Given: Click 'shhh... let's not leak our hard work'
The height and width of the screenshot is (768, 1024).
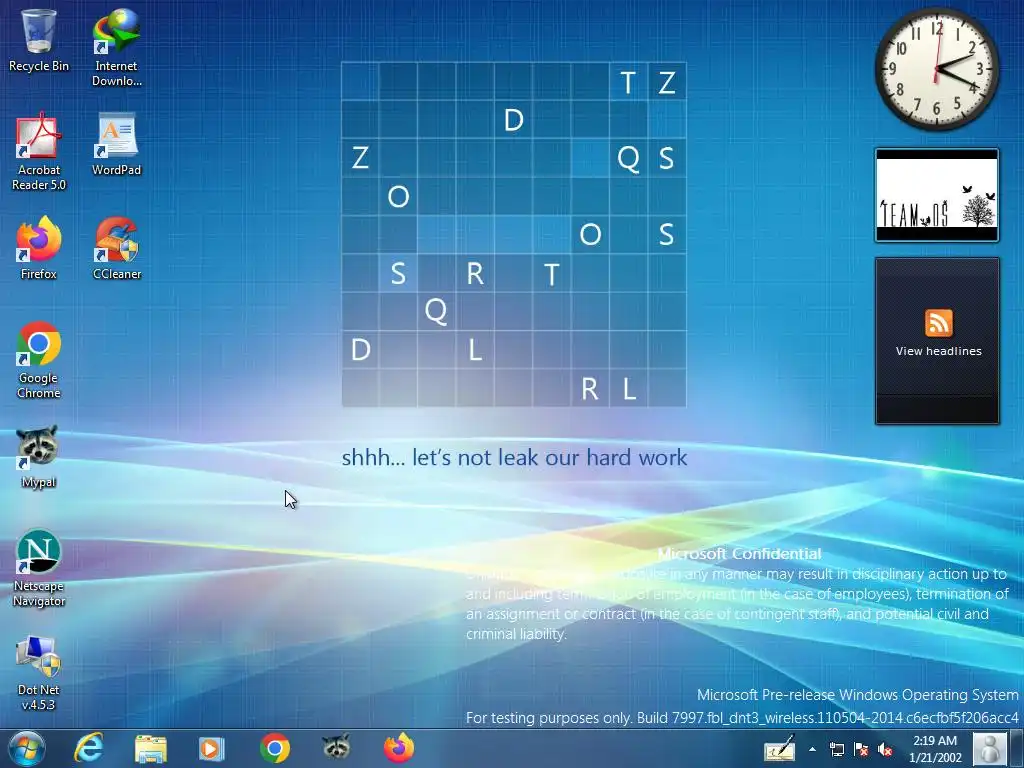Looking at the screenshot, I should (514, 457).
